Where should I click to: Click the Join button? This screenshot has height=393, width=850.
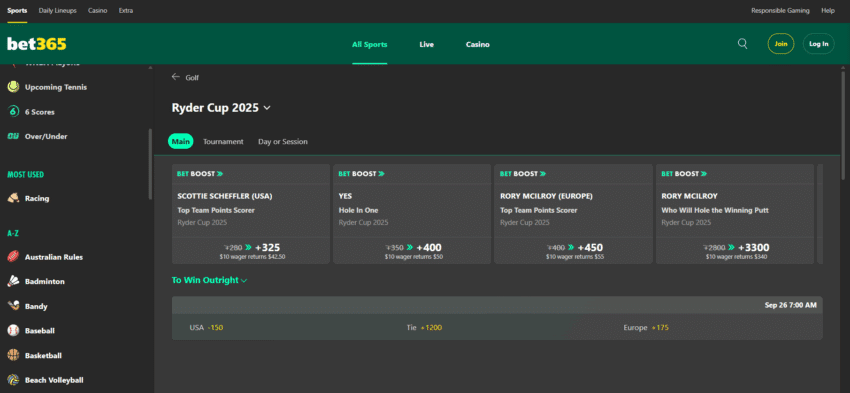pyautogui.click(x=781, y=44)
